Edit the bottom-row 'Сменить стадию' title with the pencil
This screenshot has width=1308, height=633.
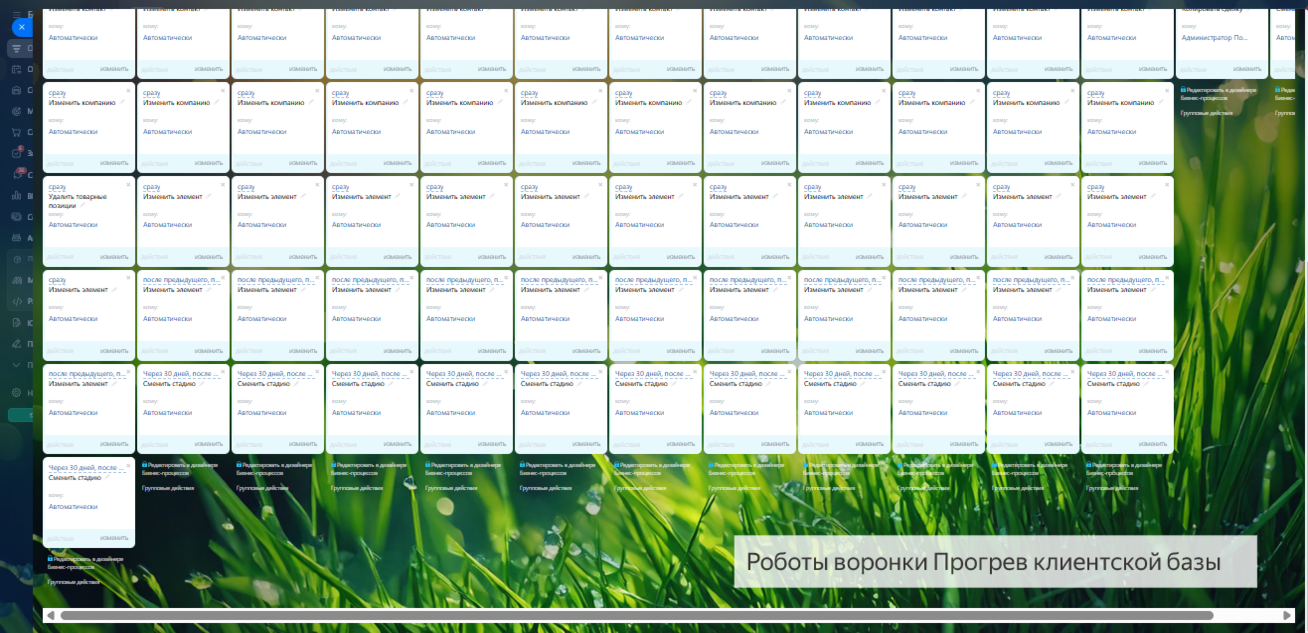[109, 478]
